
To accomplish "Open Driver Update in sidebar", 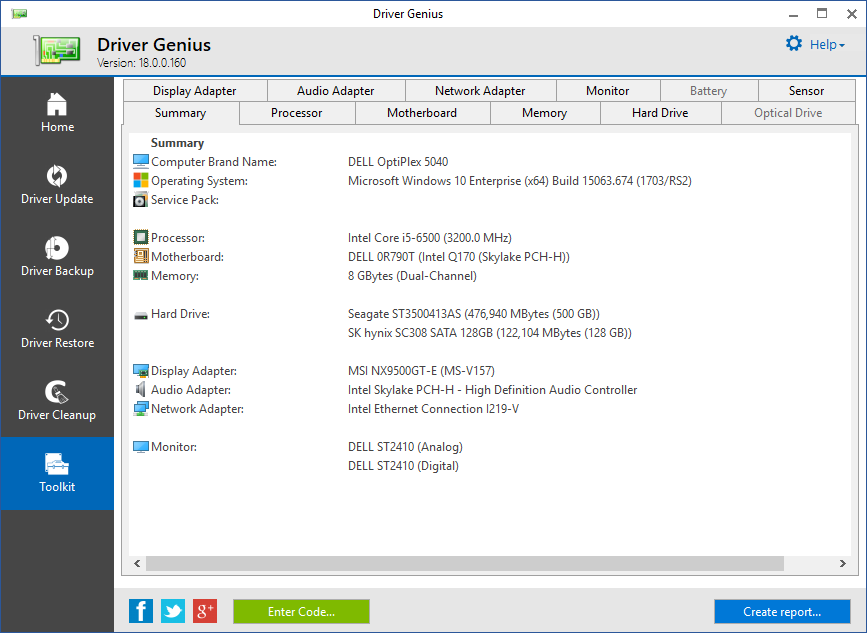I will click(57, 184).
